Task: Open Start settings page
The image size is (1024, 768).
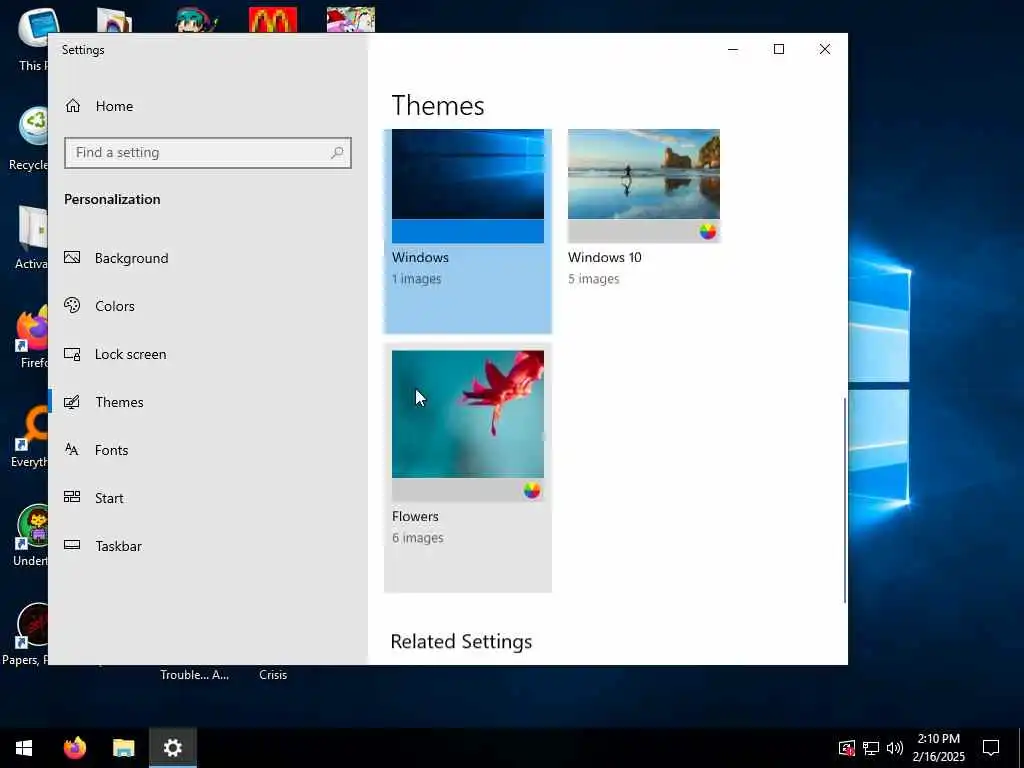Action: tap(109, 498)
